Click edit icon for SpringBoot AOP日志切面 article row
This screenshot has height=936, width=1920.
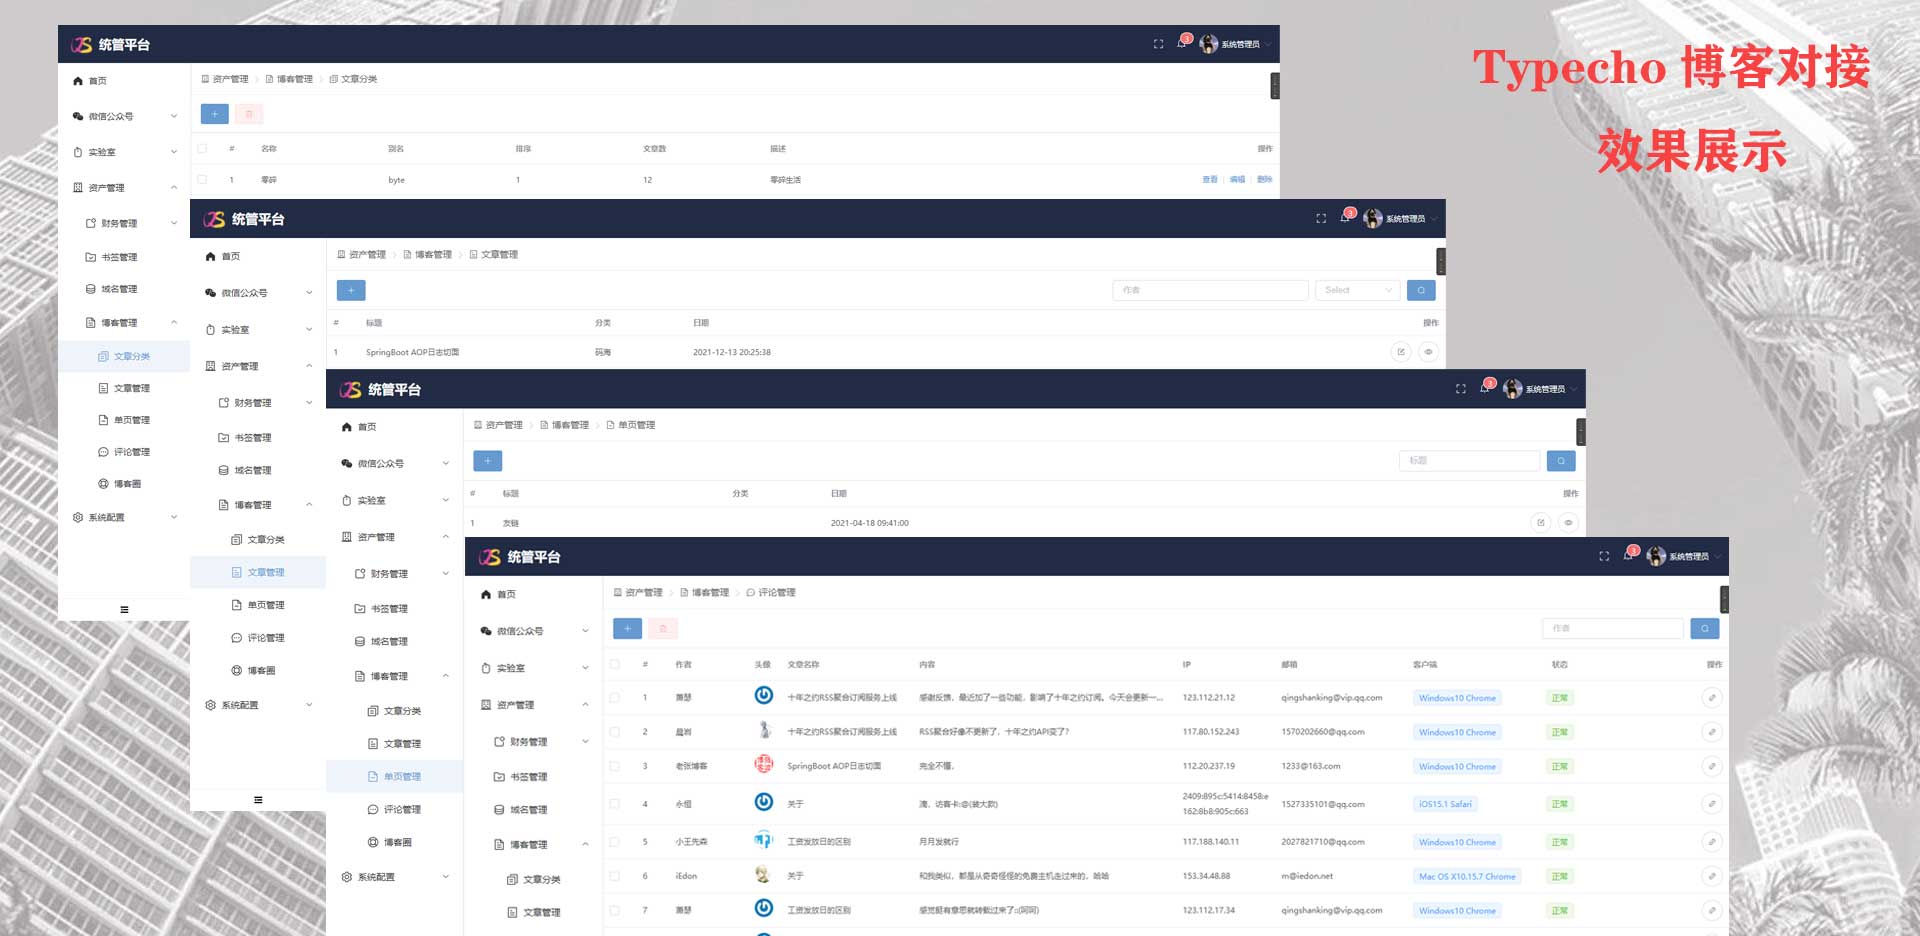point(1401,352)
